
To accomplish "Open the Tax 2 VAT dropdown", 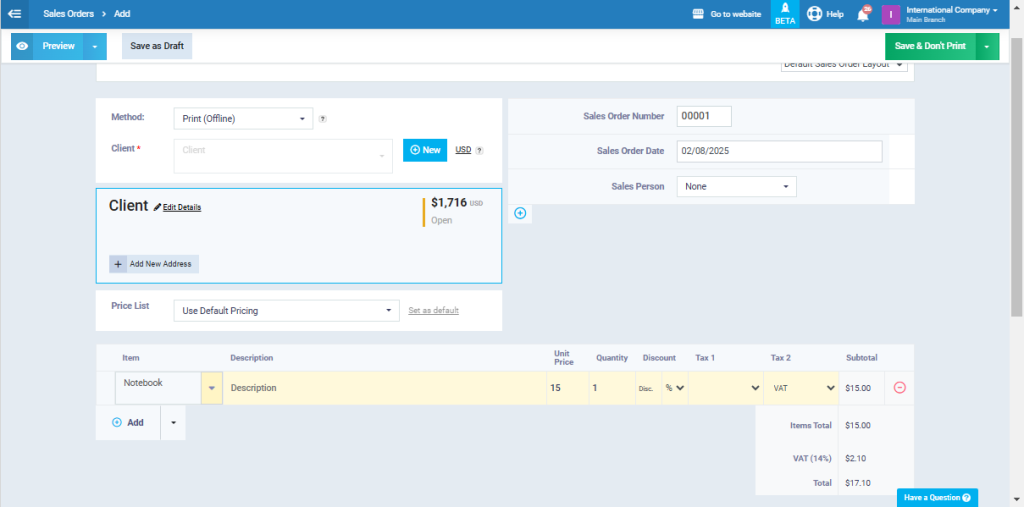I will (x=803, y=387).
